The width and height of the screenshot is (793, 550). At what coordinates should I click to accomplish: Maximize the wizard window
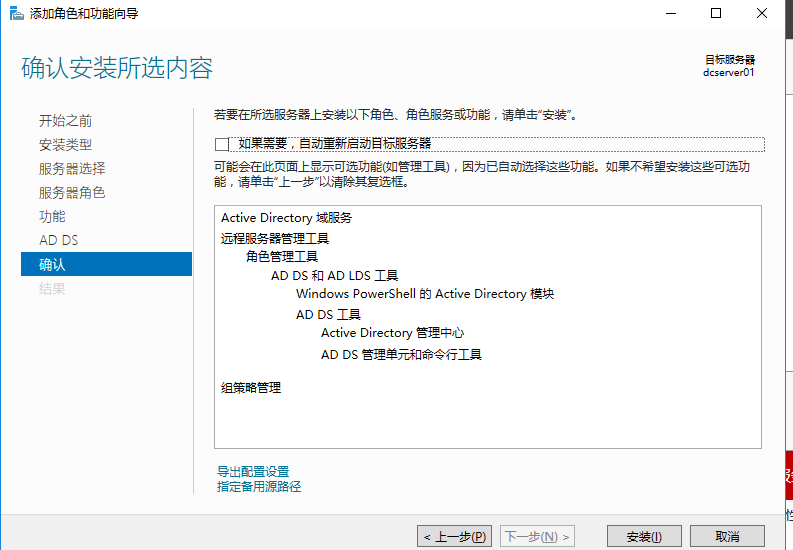pyautogui.click(x=716, y=14)
